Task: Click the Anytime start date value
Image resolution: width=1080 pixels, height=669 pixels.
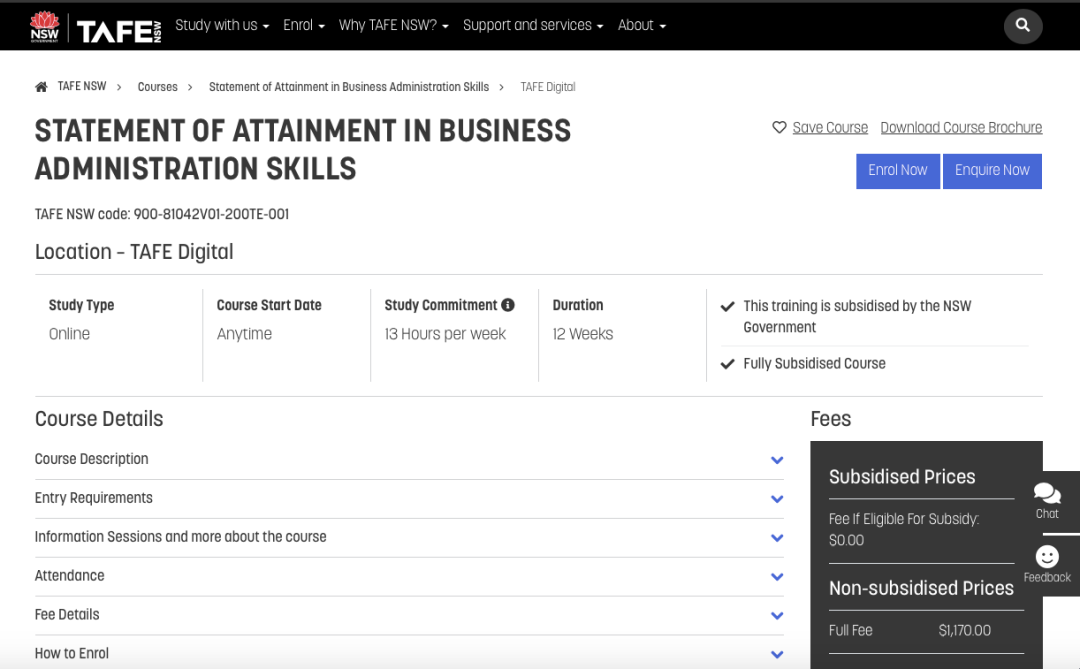Action: click(x=245, y=334)
